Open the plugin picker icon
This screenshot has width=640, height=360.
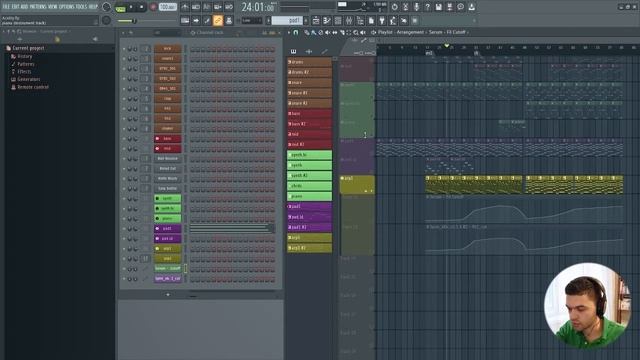382,20
